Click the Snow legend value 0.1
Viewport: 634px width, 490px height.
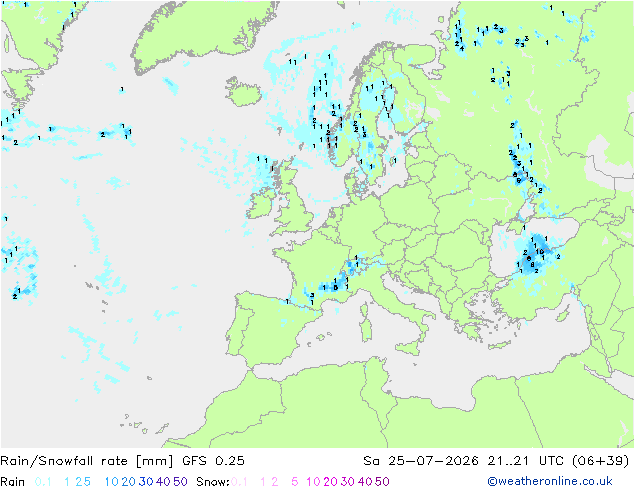[239, 482]
